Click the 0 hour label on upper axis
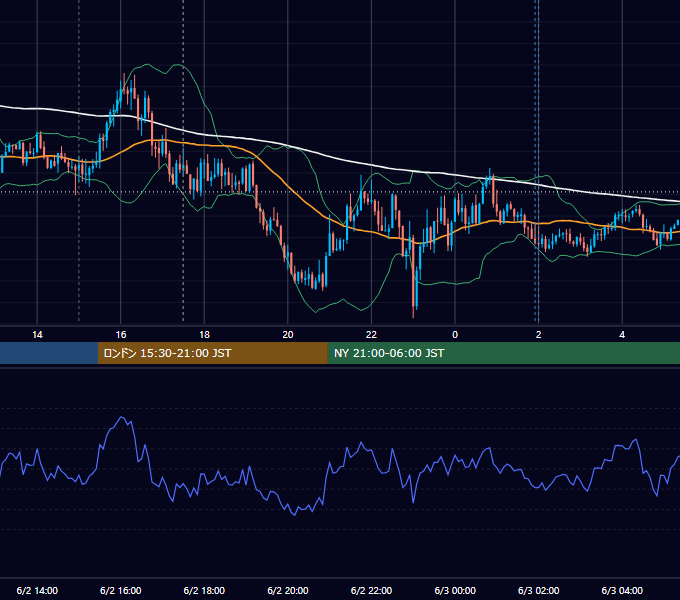The image size is (680, 600). click(455, 335)
